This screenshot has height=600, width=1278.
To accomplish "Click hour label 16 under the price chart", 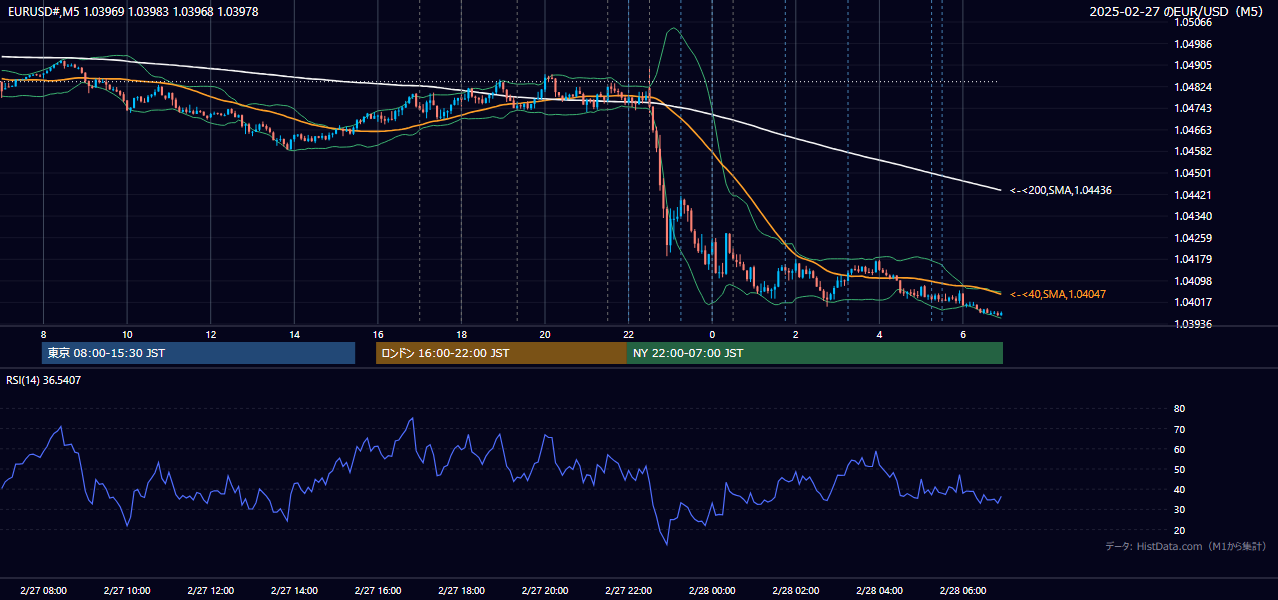I will point(377,334).
